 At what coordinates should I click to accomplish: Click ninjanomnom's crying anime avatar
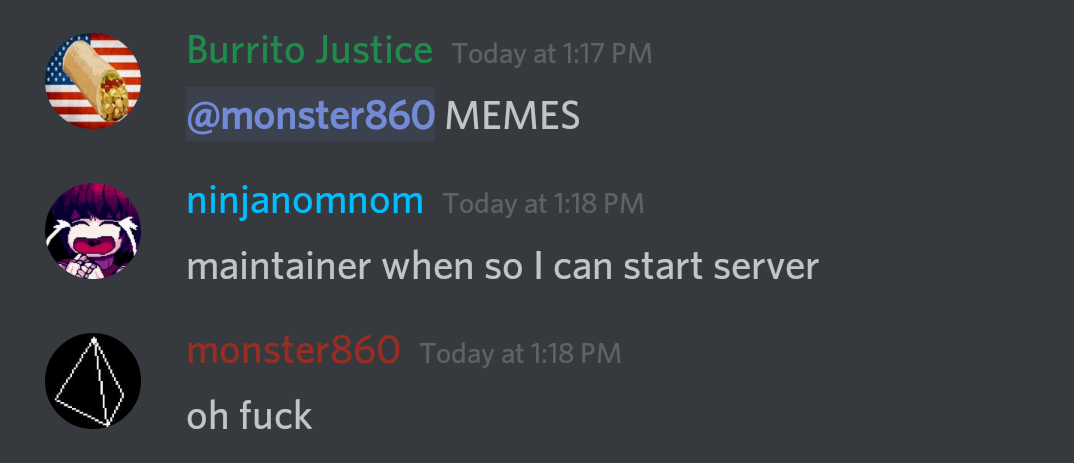click(93, 231)
